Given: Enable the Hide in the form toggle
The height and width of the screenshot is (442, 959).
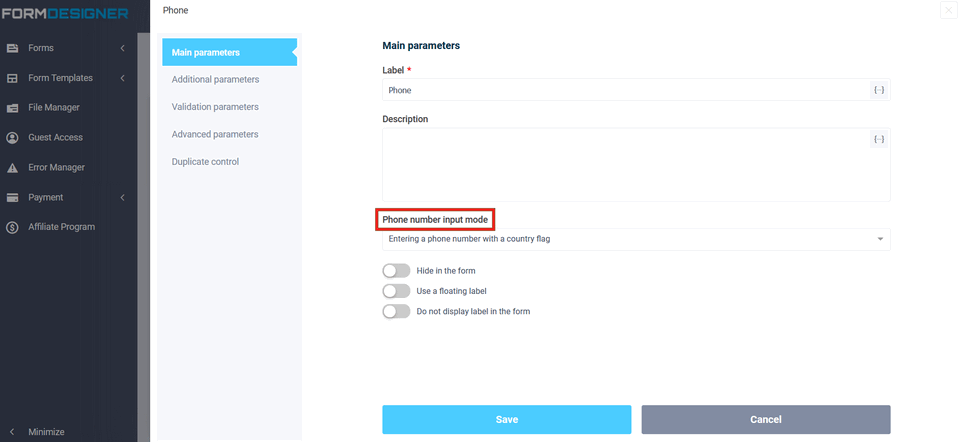Looking at the screenshot, I should point(396,271).
